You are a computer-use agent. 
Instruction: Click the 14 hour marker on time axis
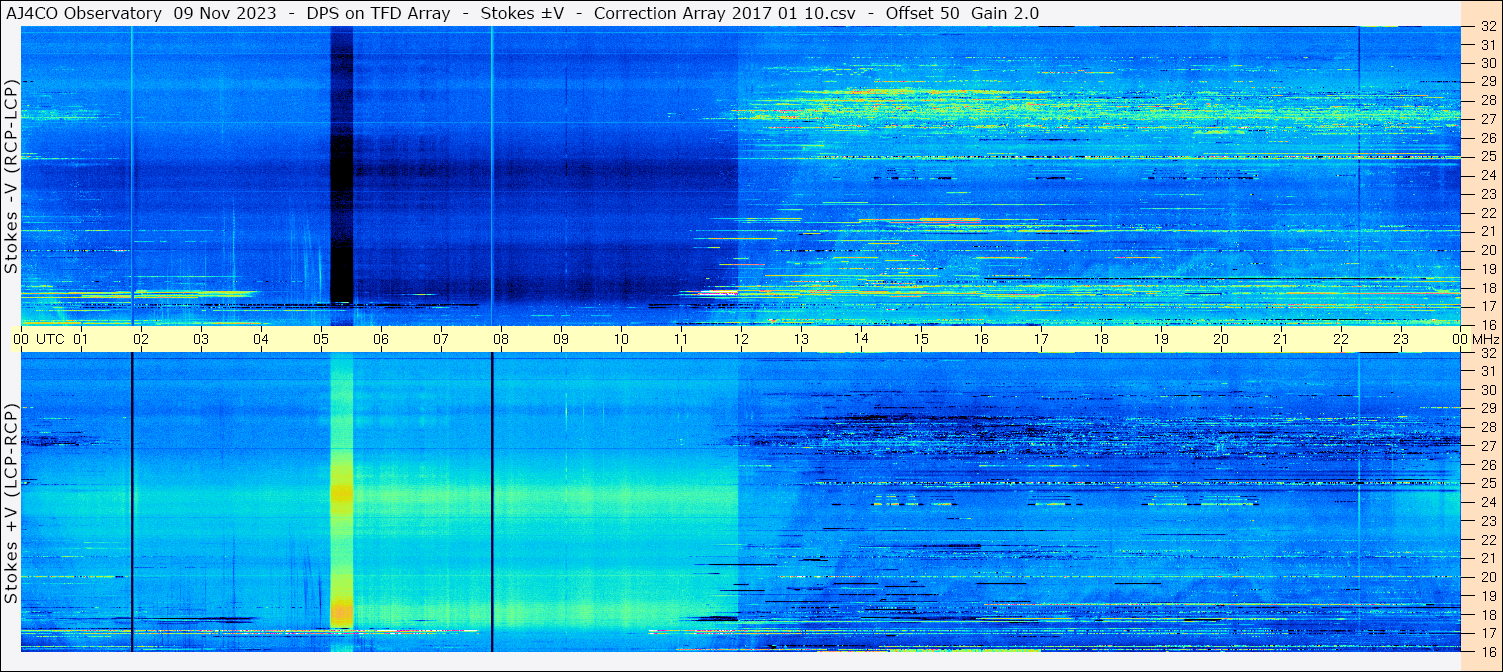tap(861, 339)
